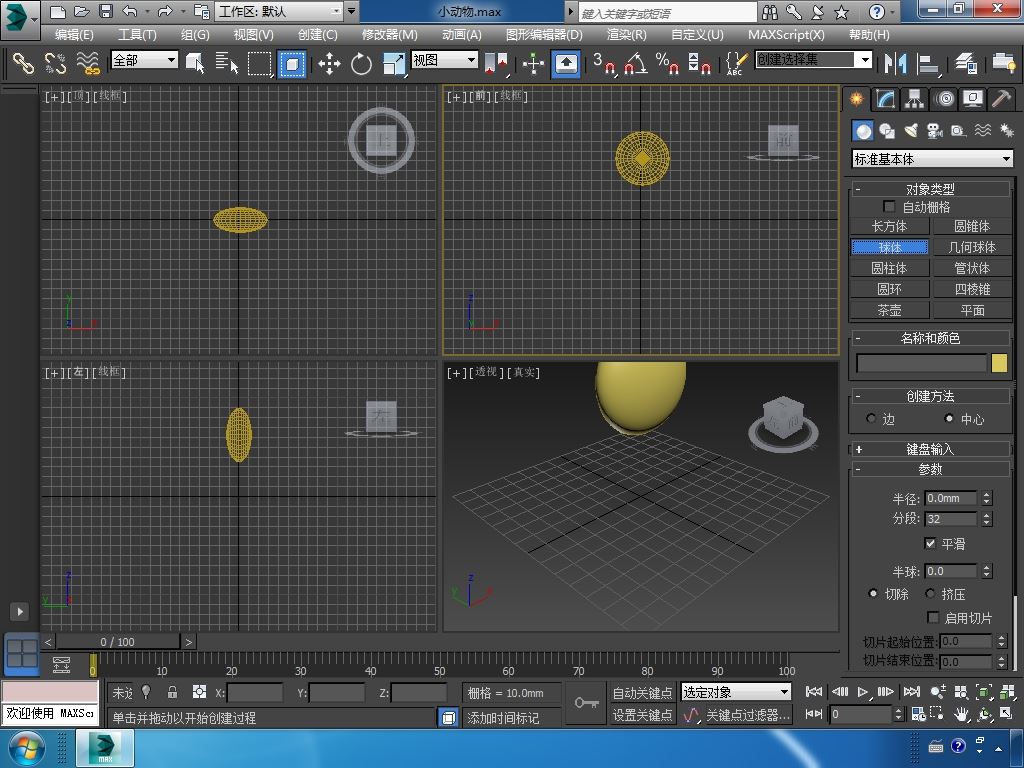The image size is (1024, 768).
Task: Click the Mirror tool icon
Action: point(895,63)
